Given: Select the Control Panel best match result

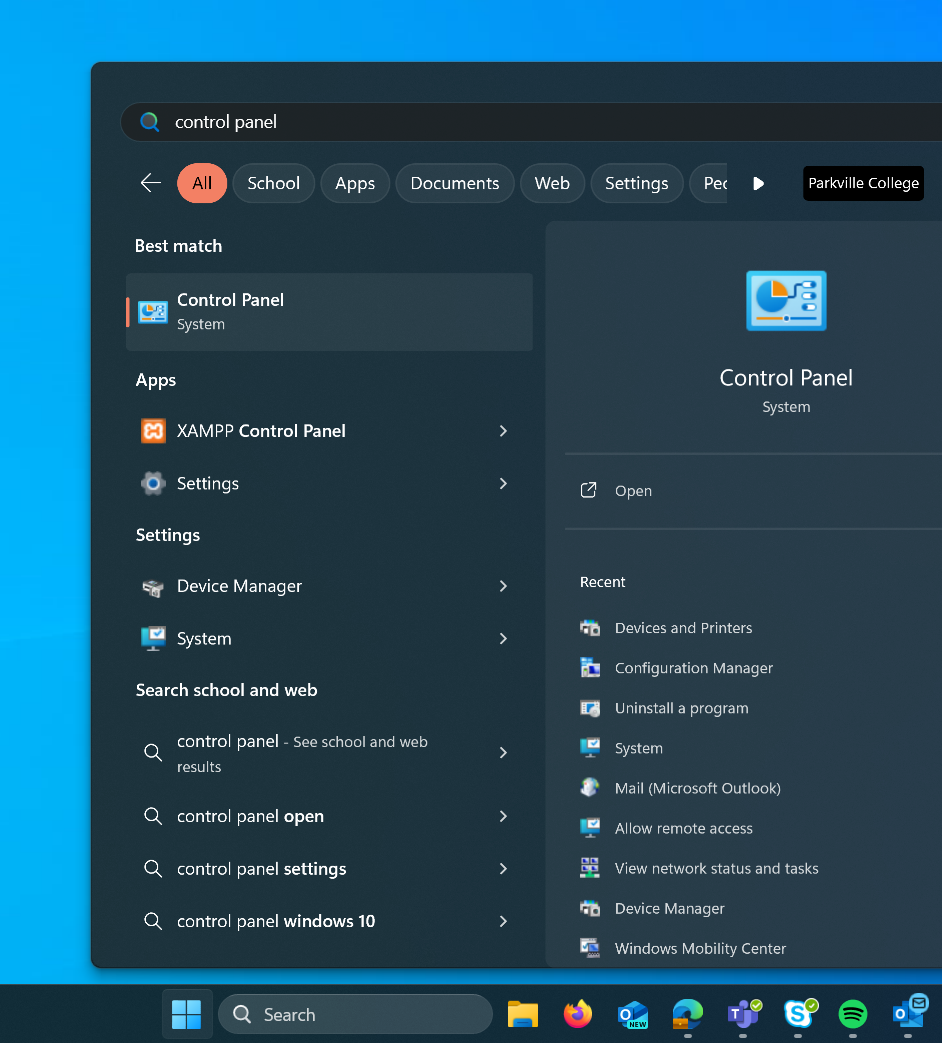Looking at the screenshot, I should tap(329, 312).
